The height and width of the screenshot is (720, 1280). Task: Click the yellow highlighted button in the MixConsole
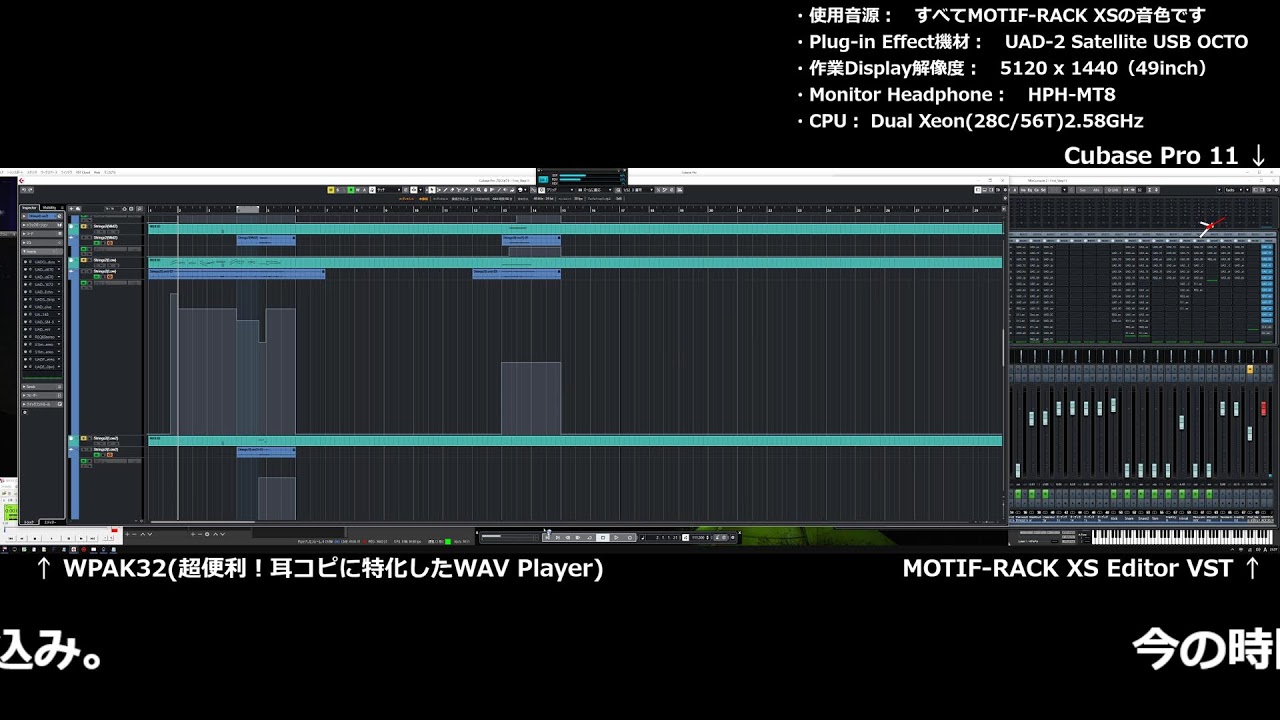coord(1250,370)
